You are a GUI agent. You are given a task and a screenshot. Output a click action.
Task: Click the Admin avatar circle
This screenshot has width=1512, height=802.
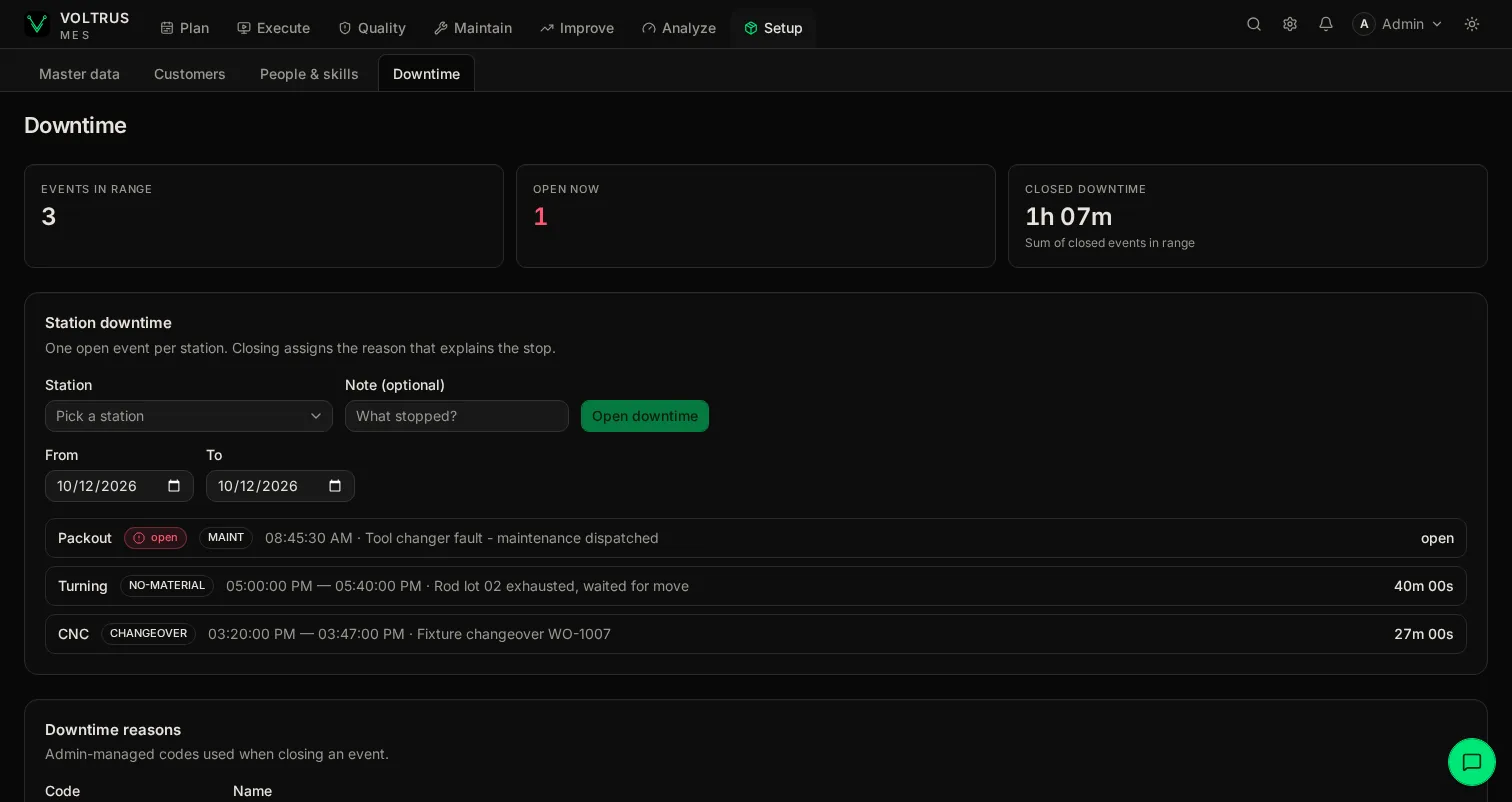click(1364, 24)
